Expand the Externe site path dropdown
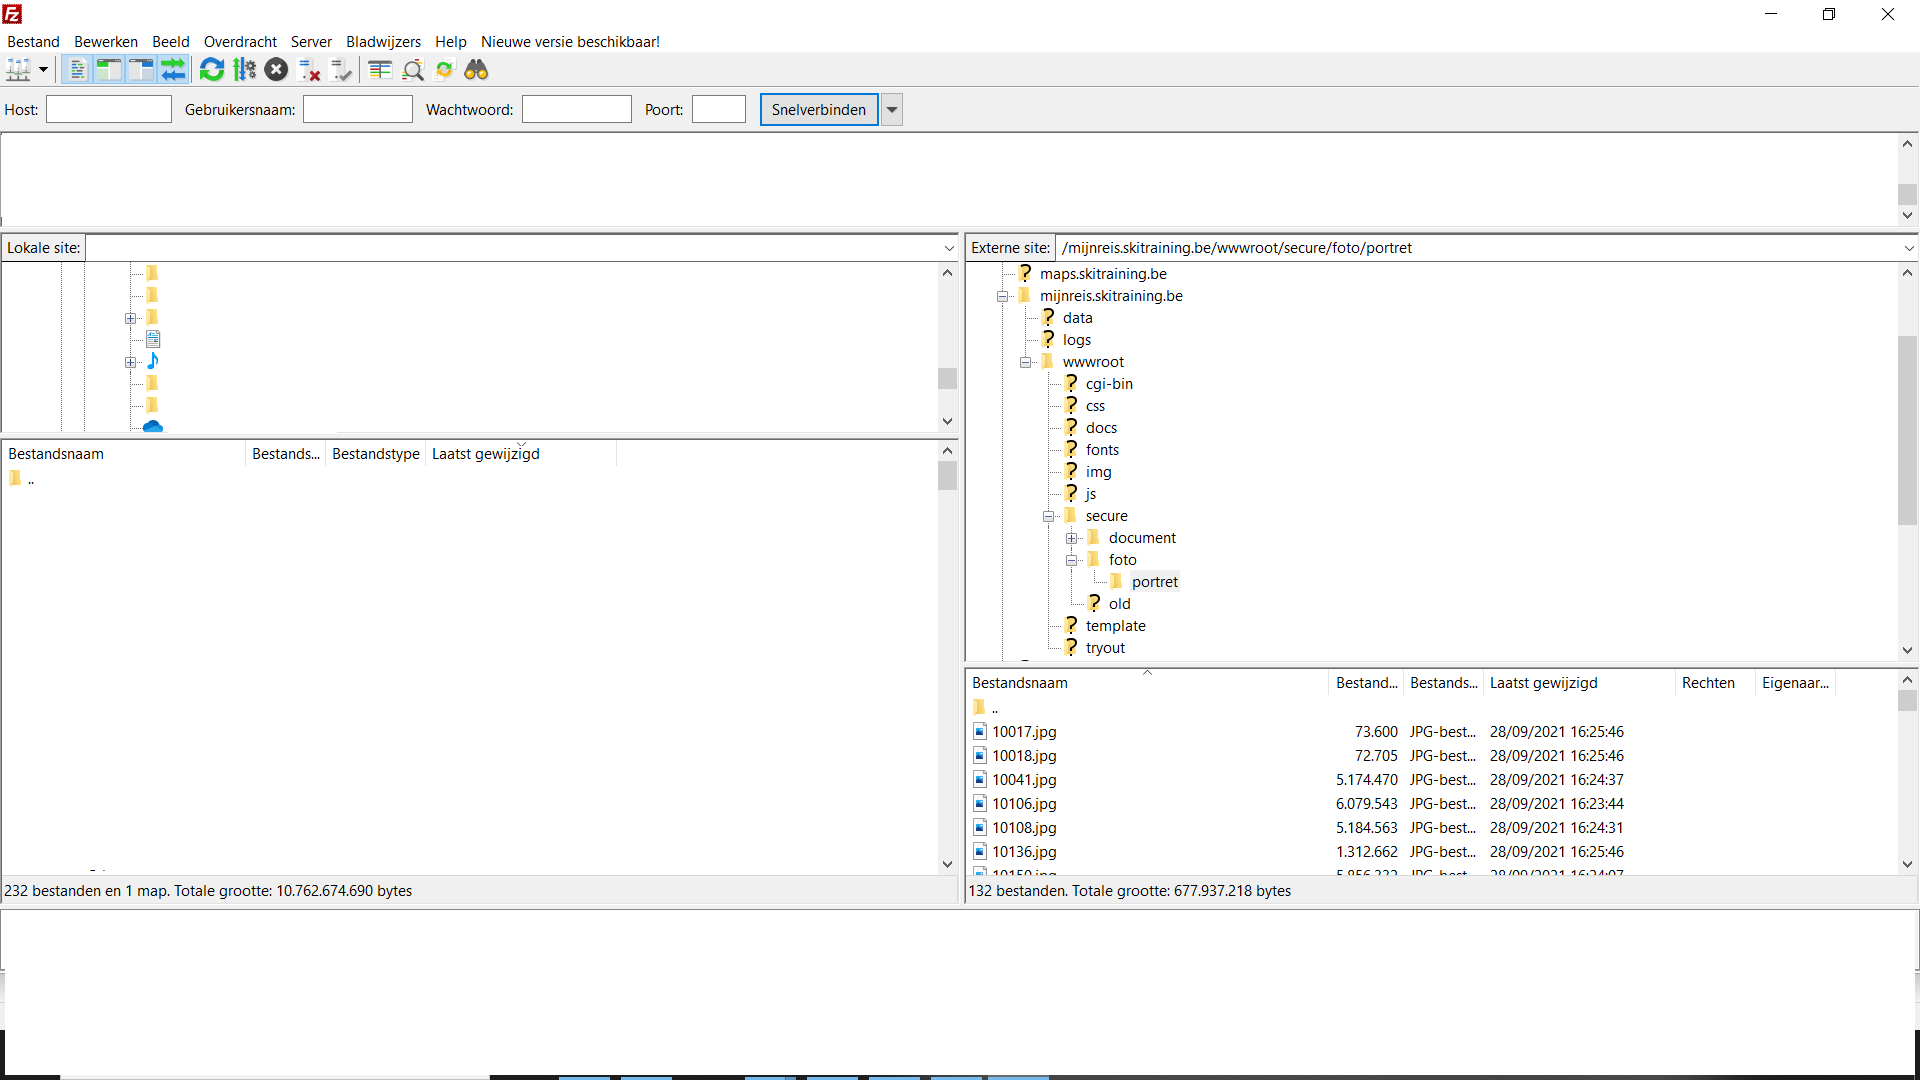This screenshot has height=1080, width=1920. pyautogui.click(x=1909, y=248)
